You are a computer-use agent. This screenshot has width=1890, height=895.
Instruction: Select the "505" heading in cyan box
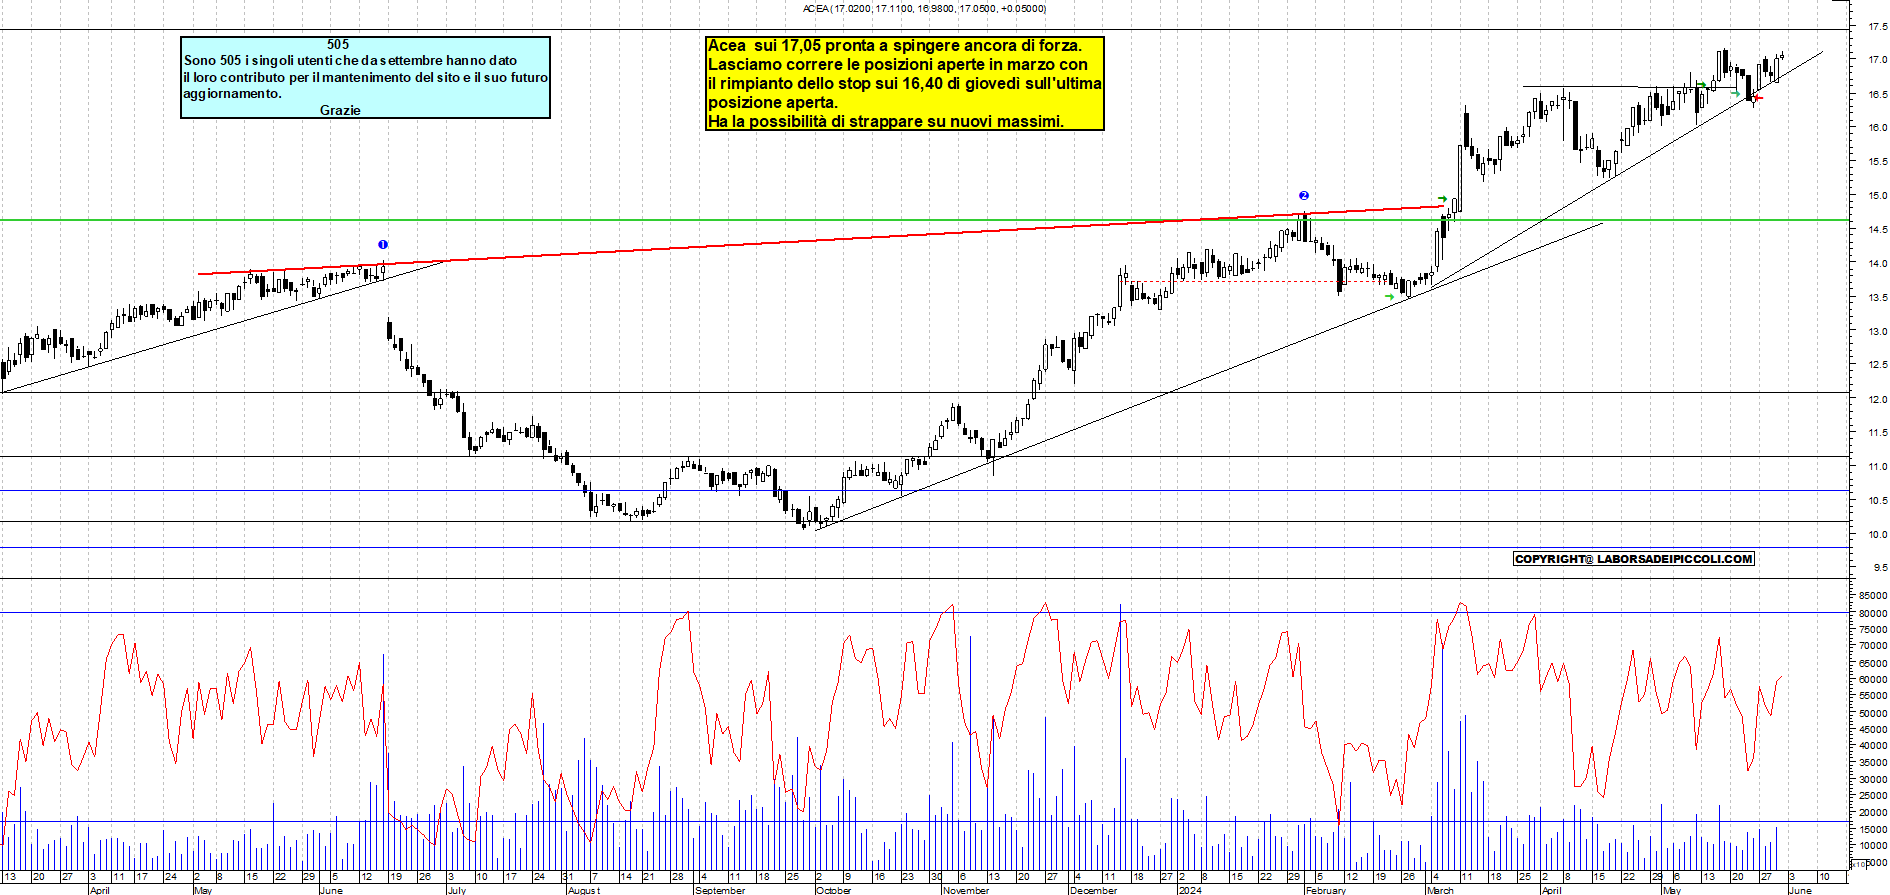[338, 44]
